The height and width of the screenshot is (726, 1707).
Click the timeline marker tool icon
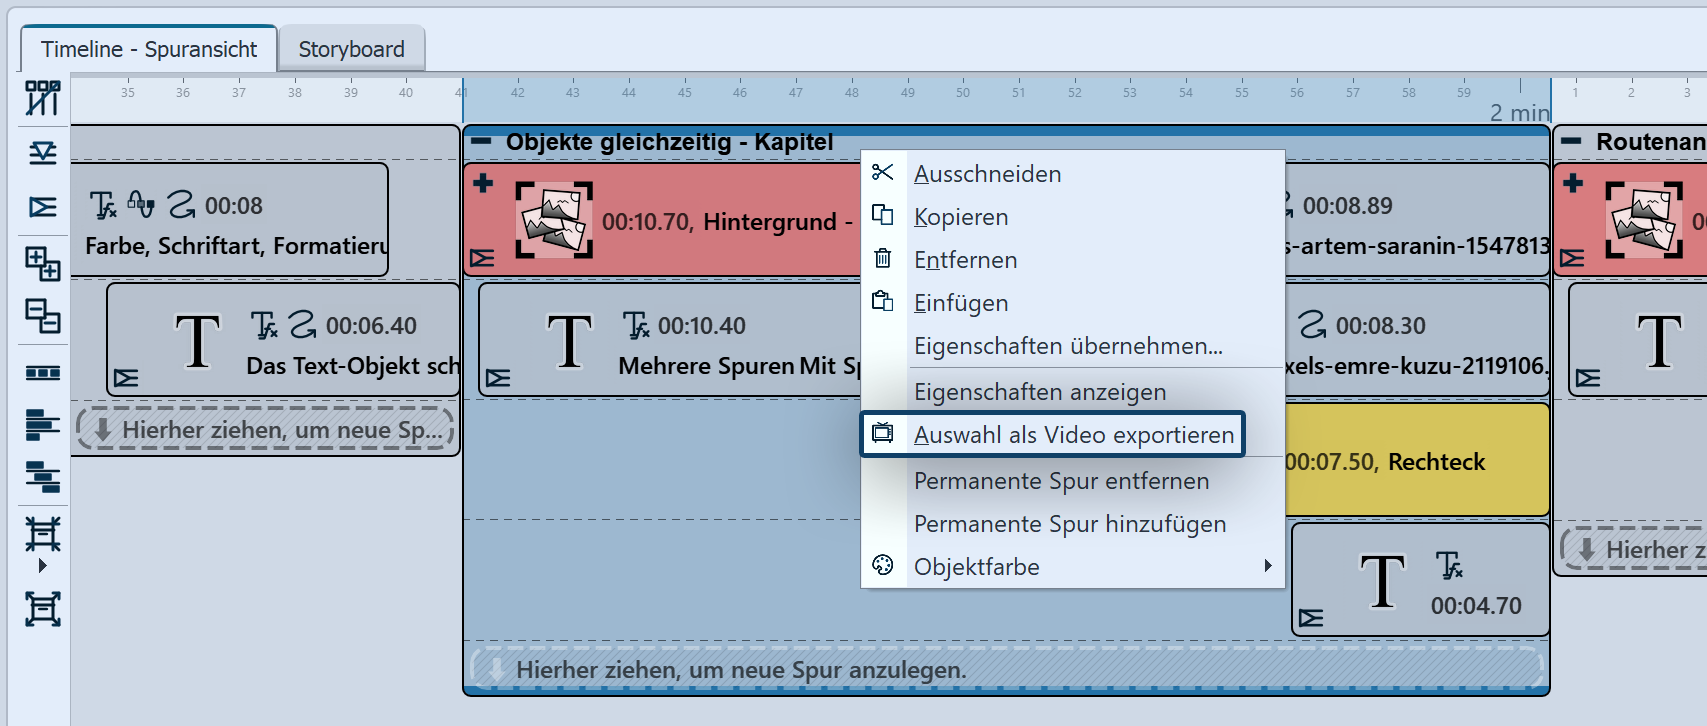coord(43,98)
